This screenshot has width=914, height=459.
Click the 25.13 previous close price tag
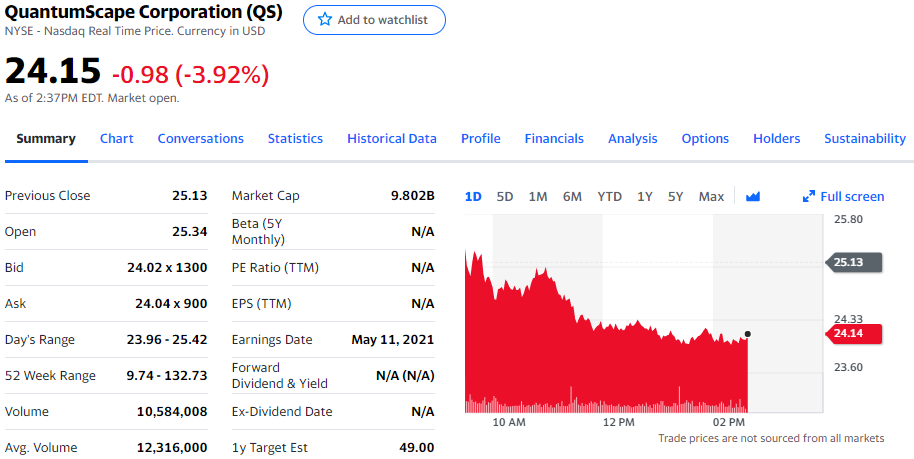pos(854,262)
